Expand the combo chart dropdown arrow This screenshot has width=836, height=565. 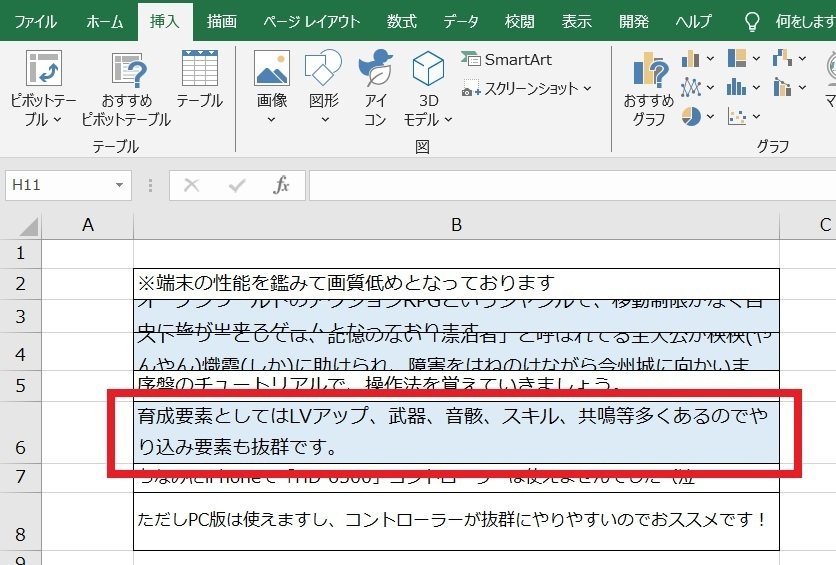click(802, 87)
